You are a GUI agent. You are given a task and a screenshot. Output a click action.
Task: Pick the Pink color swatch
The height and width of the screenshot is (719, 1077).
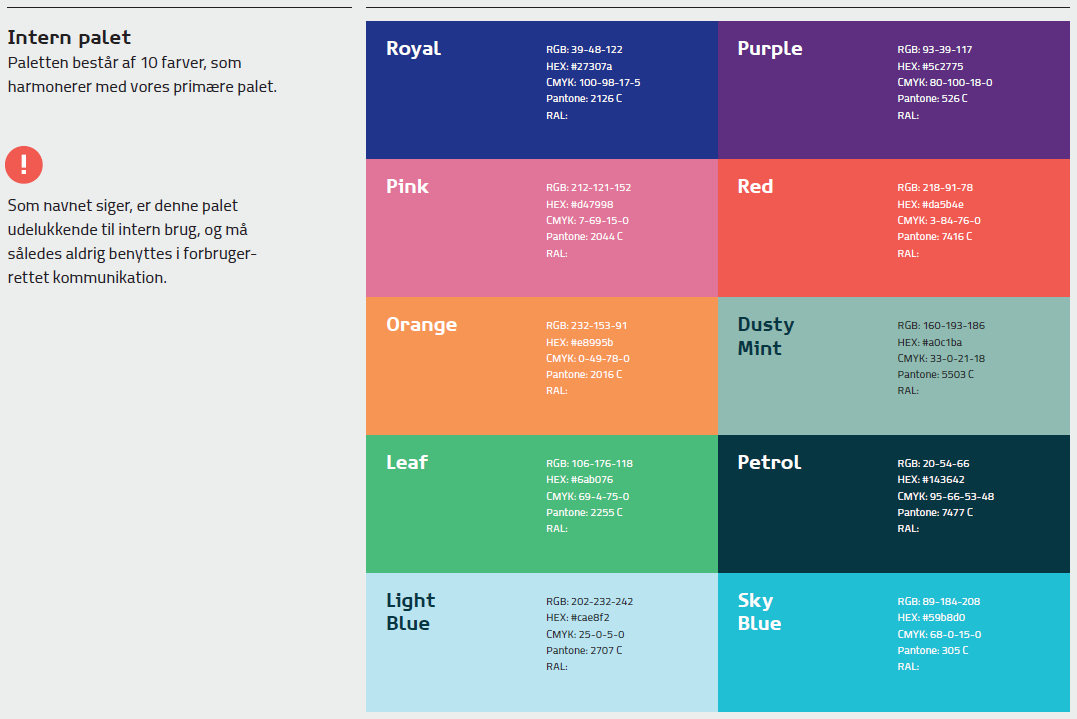point(542,228)
